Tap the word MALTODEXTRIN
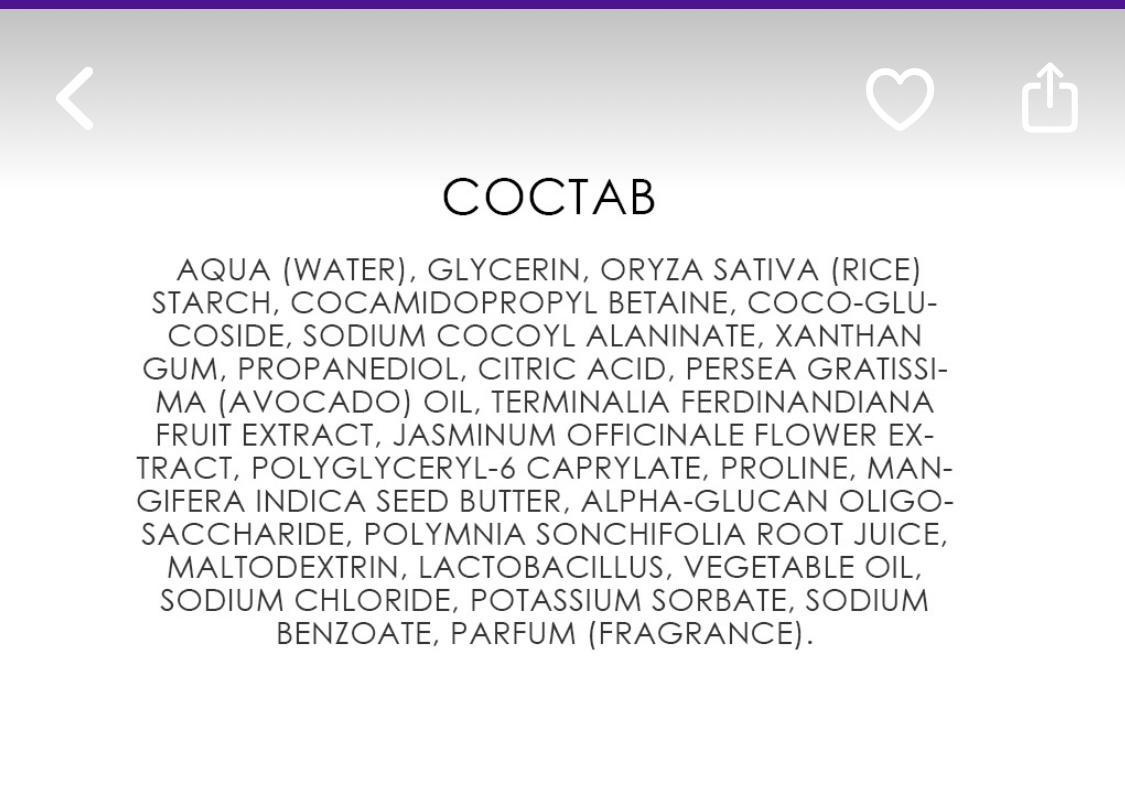The height and width of the screenshot is (786, 1125). [x=283, y=567]
